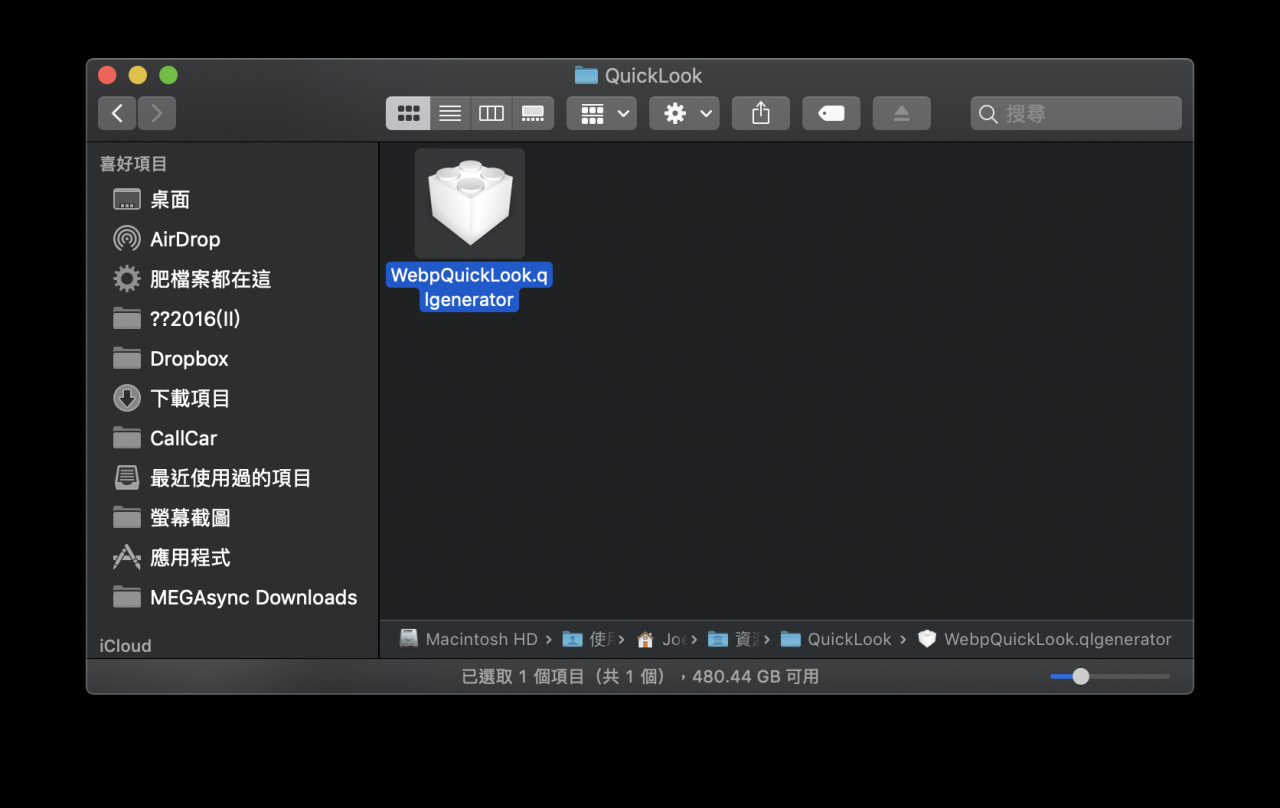Go back with the left arrow button

[x=117, y=113]
